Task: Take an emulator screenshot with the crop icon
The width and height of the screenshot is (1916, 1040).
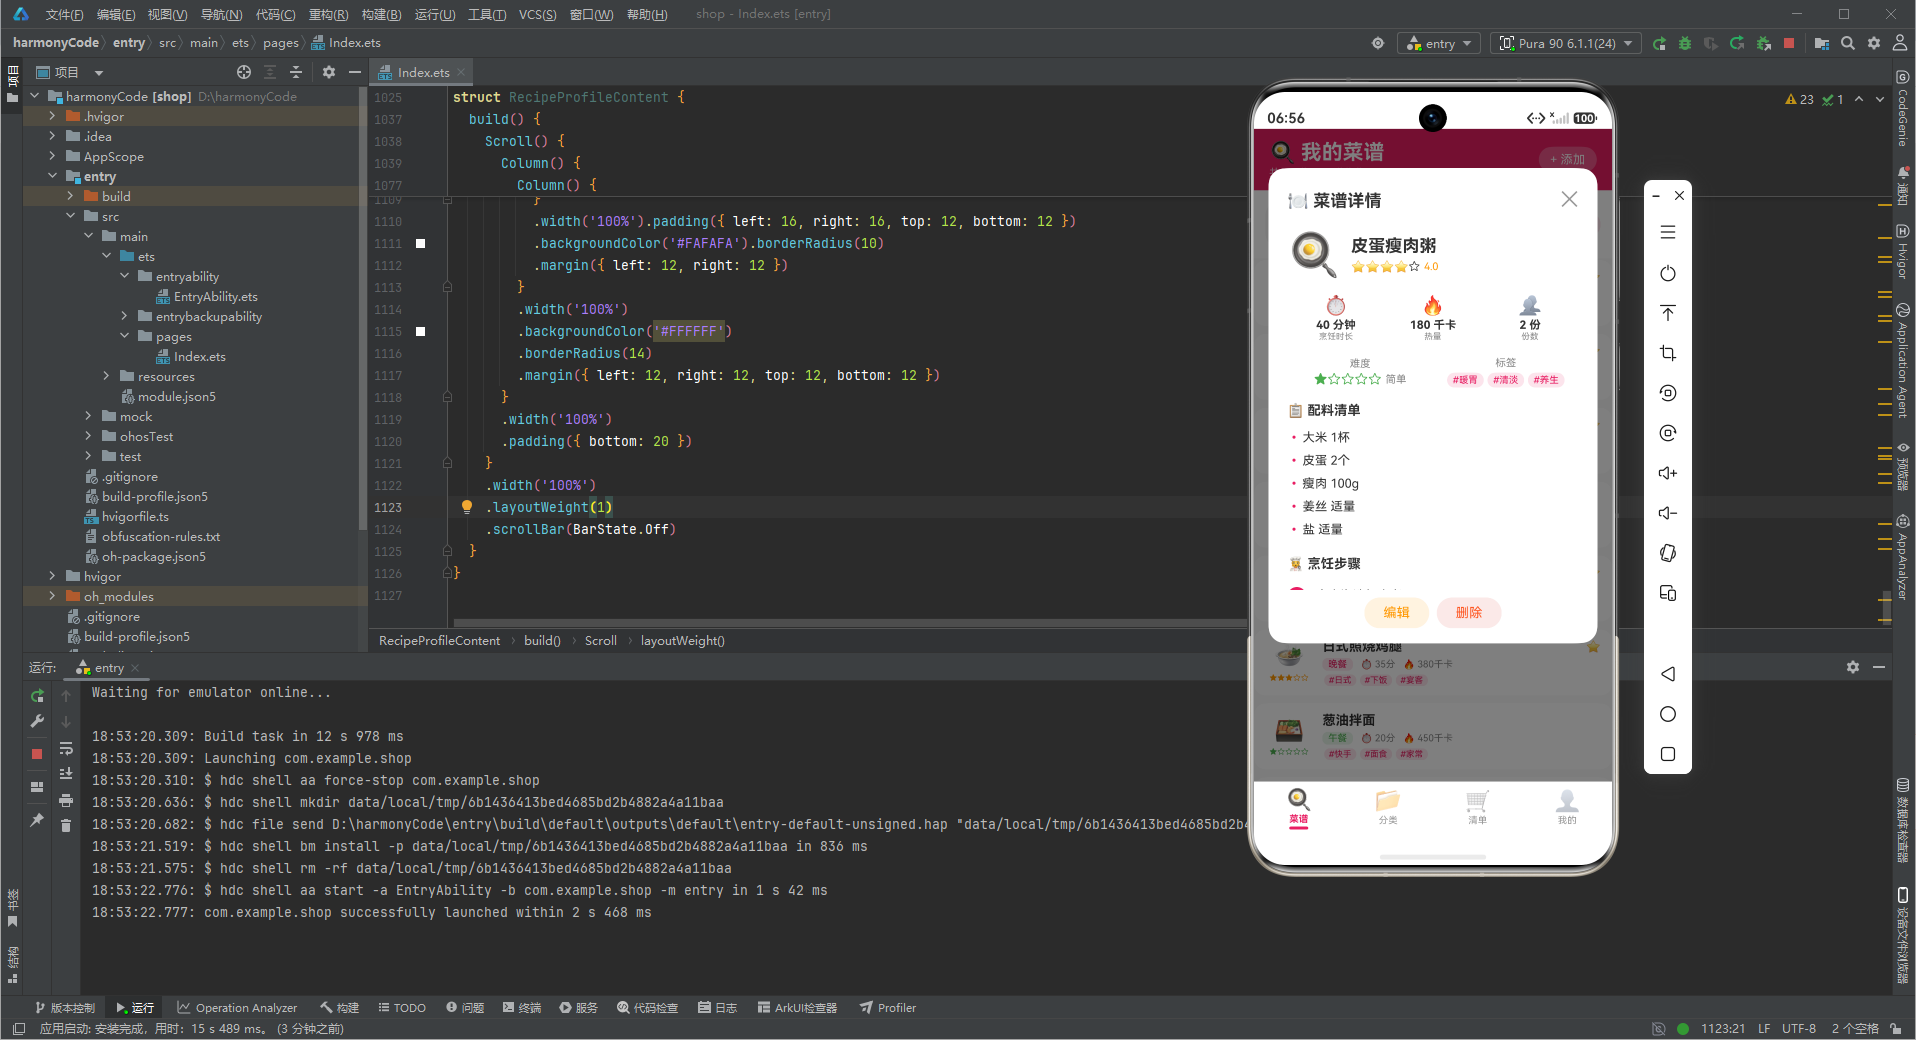Action: (1667, 353)
